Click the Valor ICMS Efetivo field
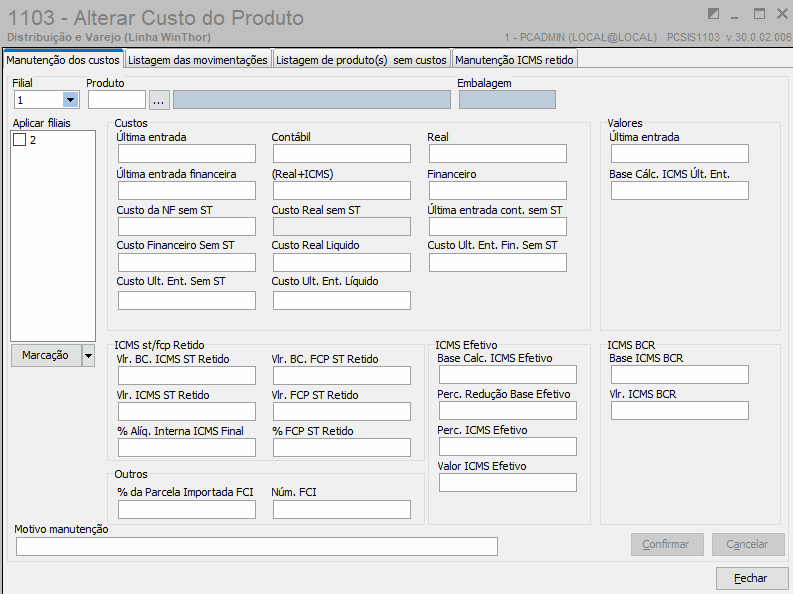Viewport: 793px width, 594px height. (508, 482)
